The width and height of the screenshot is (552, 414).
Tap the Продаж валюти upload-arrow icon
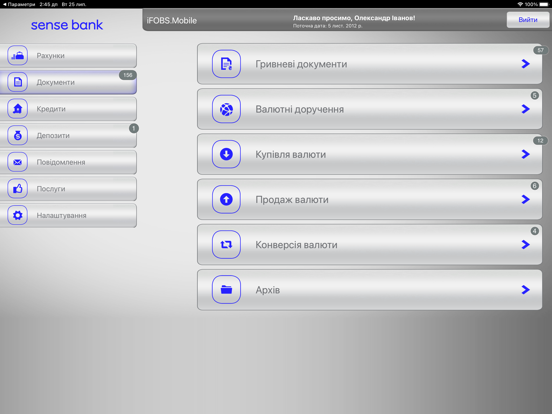coord(226,199)
